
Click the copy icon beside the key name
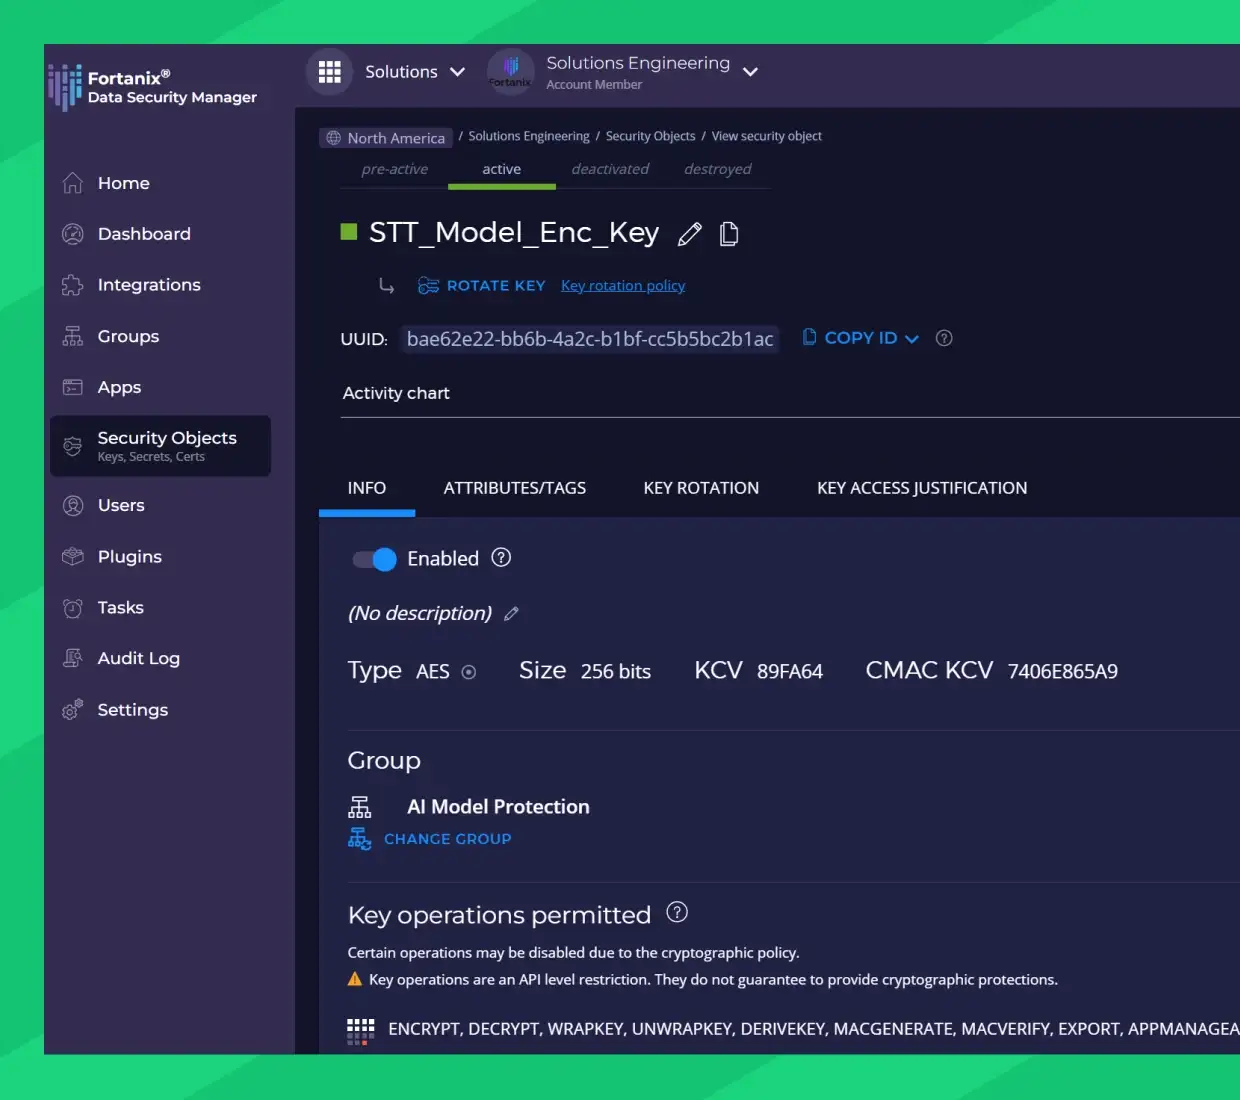729,234
